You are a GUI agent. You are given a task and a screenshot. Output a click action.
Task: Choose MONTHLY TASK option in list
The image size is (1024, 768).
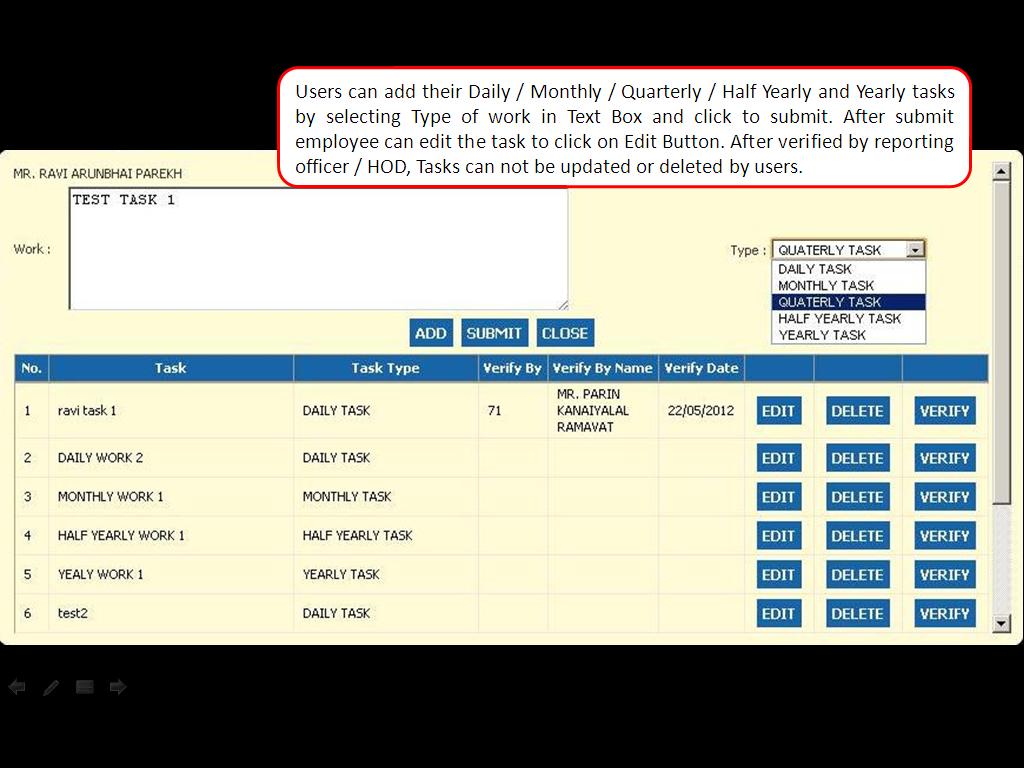[x=826, y=285]
